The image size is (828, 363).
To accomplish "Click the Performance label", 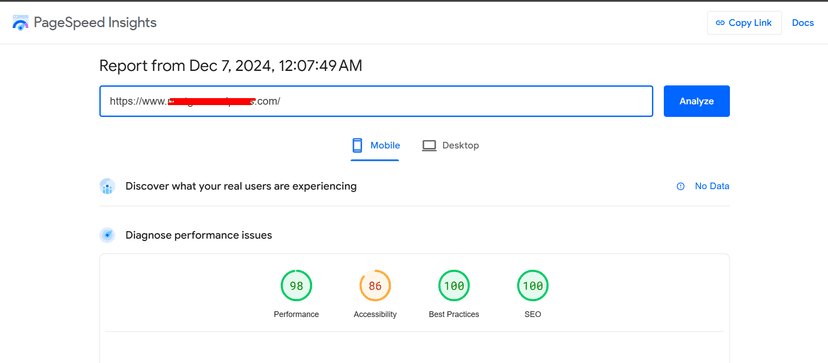I will [x=296, y=314].
